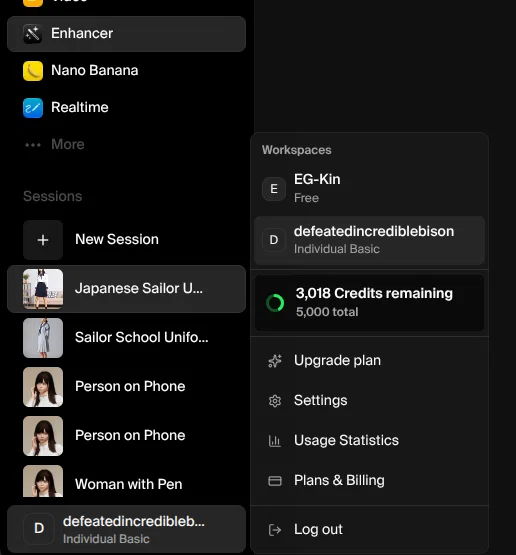
Task: Click the Workspaces heading text
Action: [x=297, y=150]
